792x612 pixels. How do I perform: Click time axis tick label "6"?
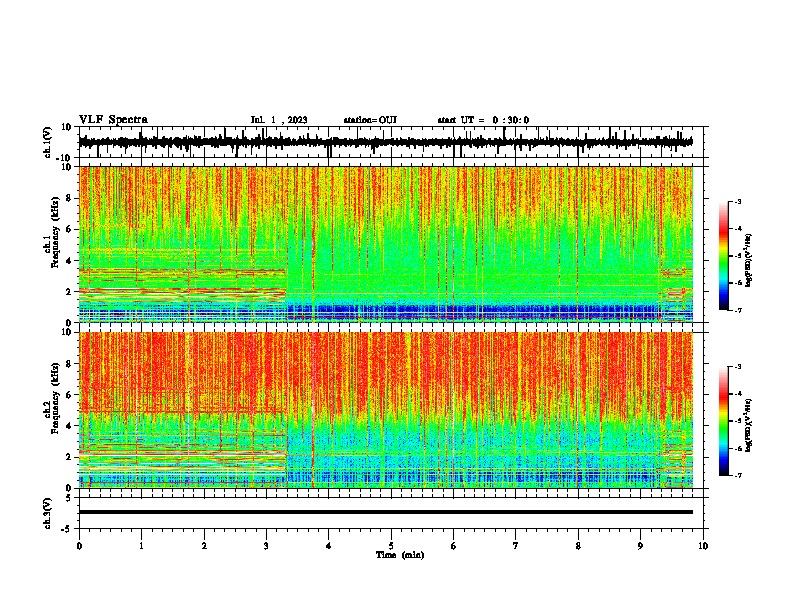pos(454,546)
